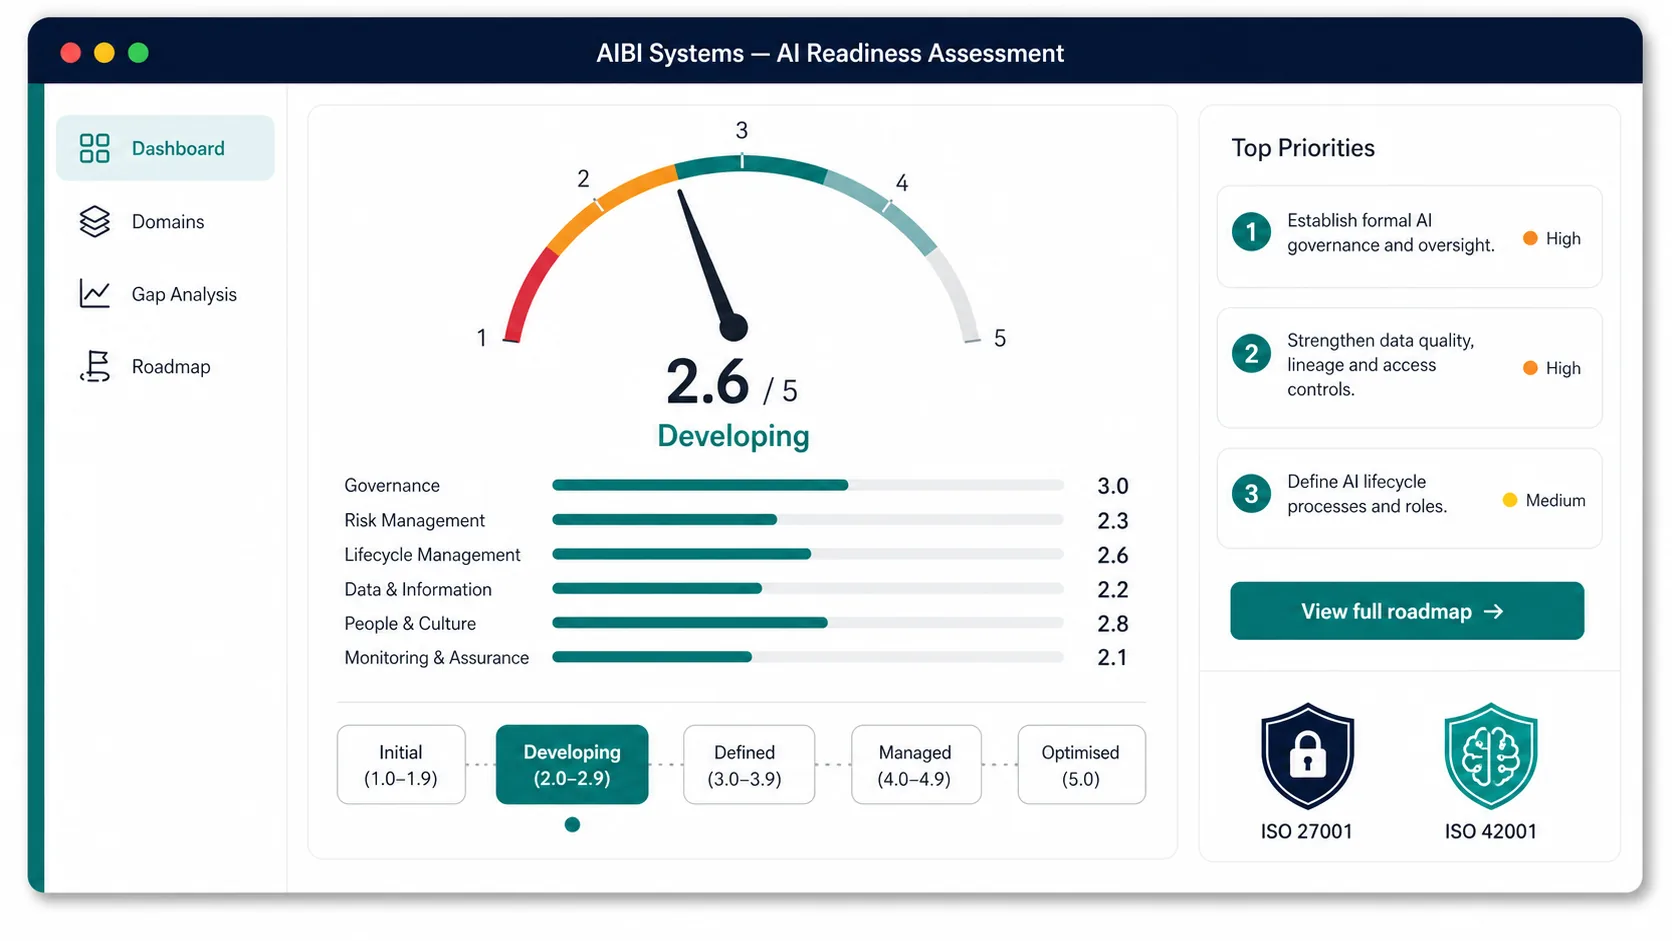This screenshot has width=1672, height=941.
Task: Click the Risk Management score 2.3
Action: point(1113,521)
